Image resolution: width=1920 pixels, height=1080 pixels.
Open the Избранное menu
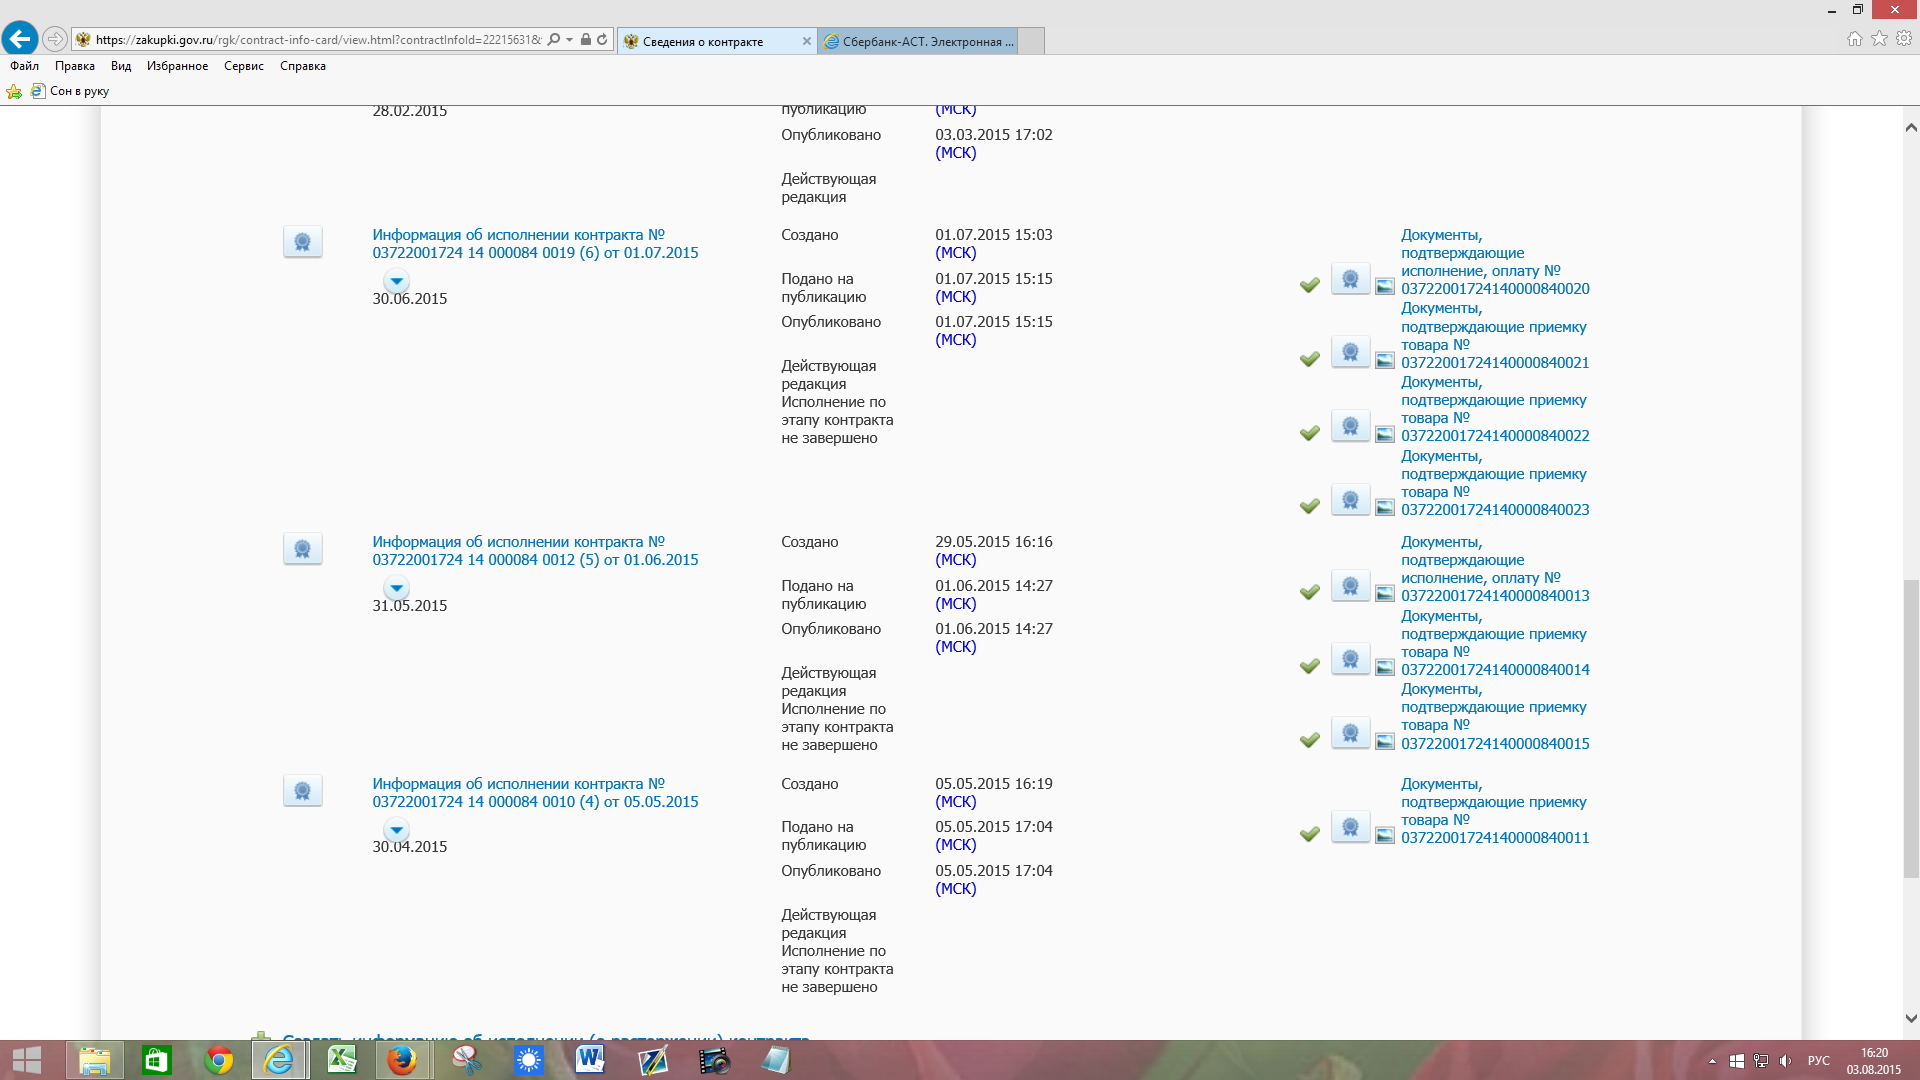pyautogui.click(x=177, y=66)
